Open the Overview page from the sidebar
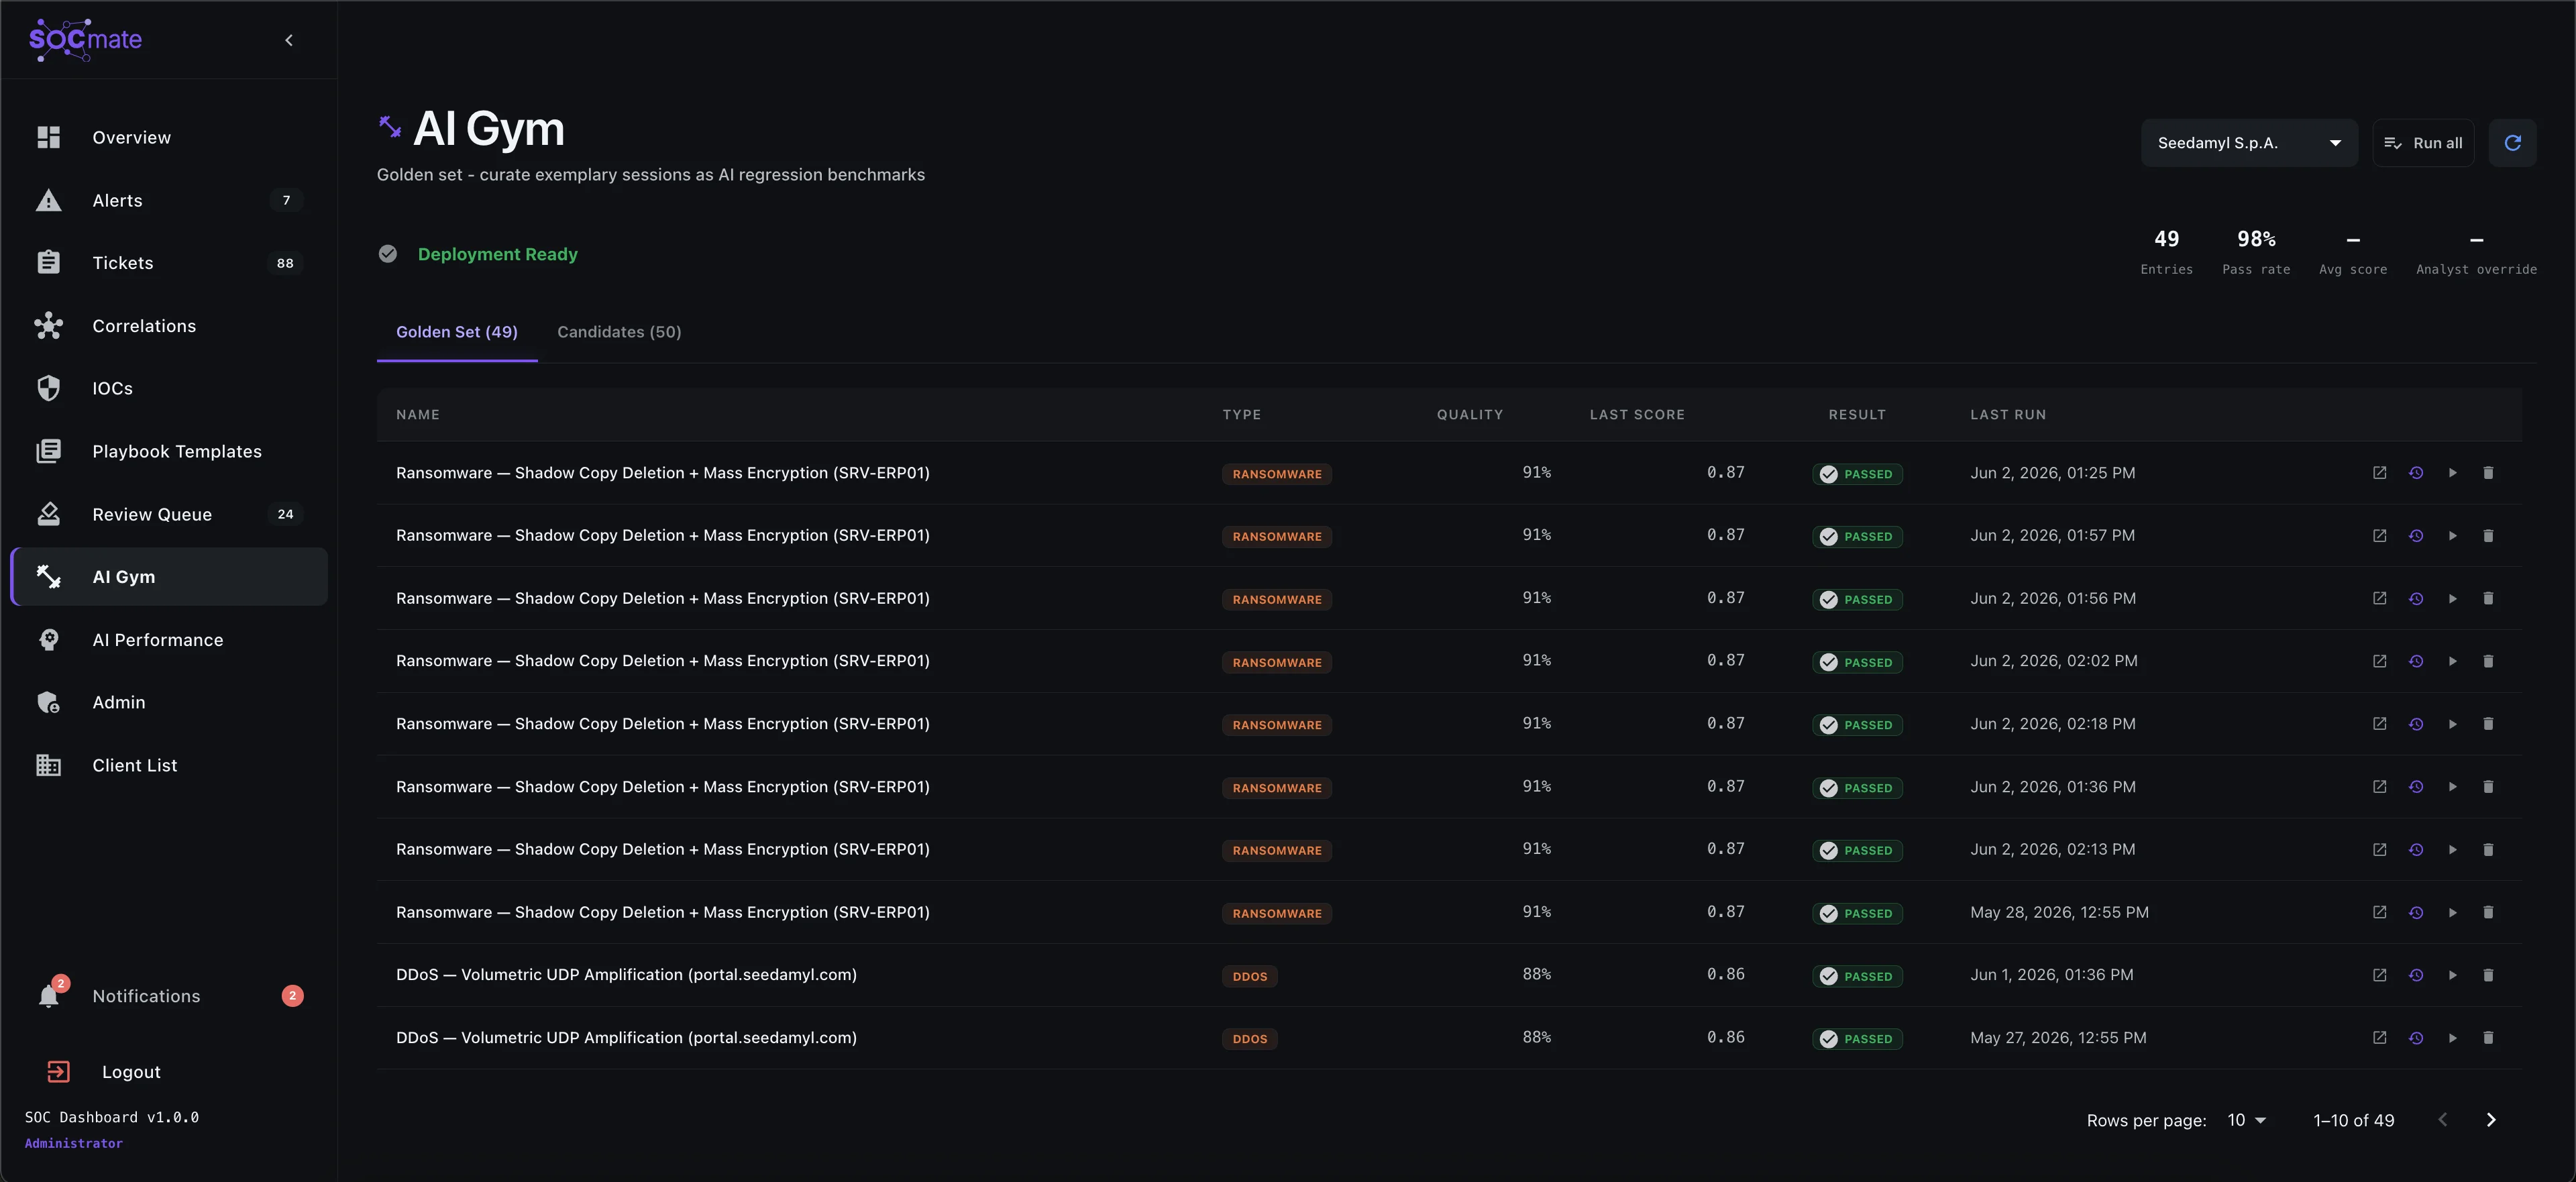This screenshot has height=1182, width=2576. pyautogui.click(x=169, y=137)
